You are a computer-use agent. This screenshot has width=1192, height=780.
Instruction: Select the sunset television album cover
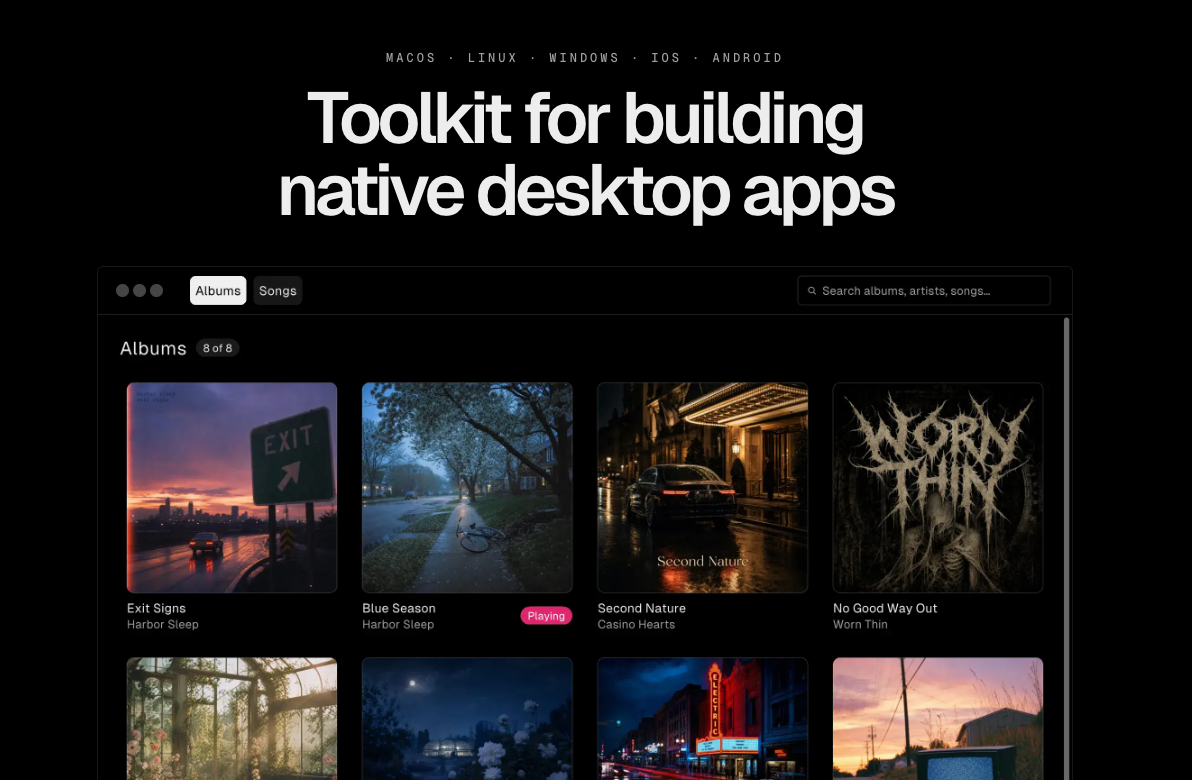pos(937,718)
